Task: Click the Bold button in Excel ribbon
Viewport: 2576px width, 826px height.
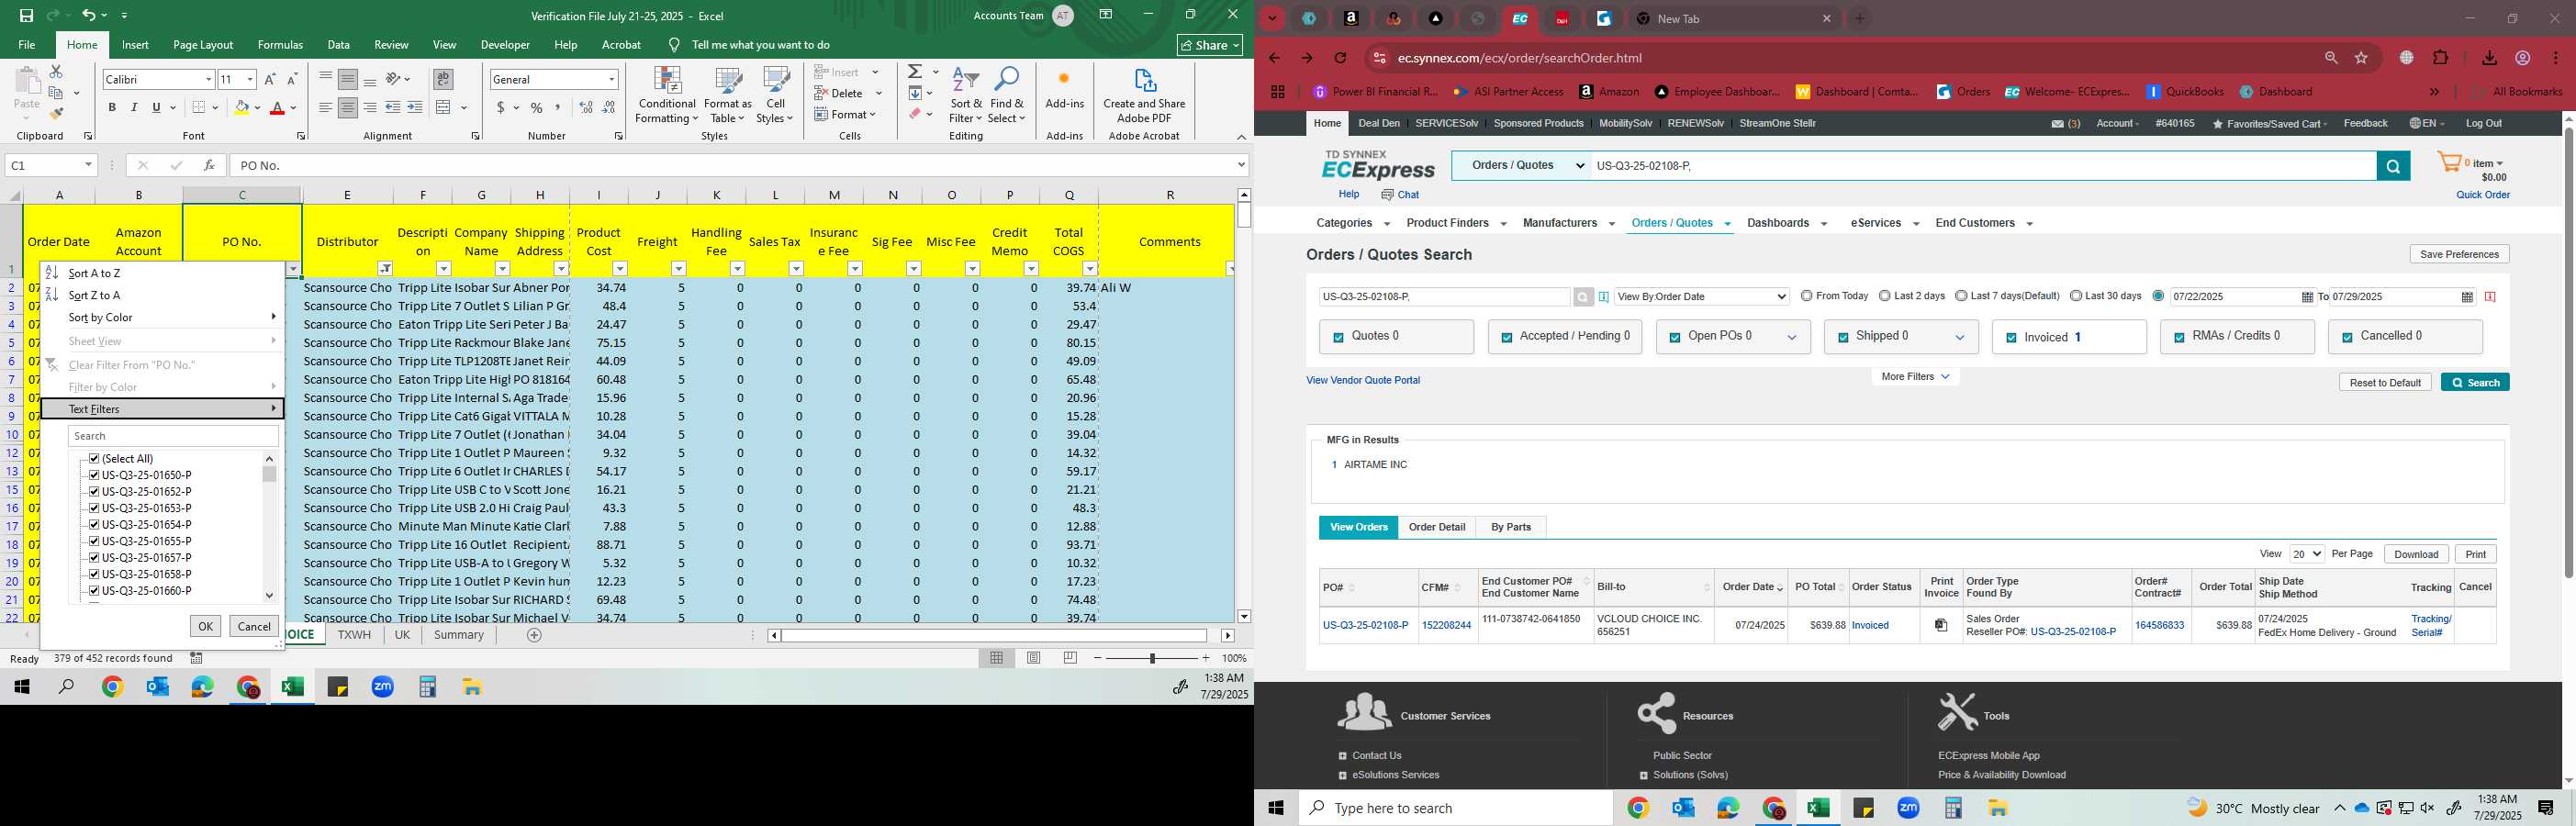Action: pos(112,107)
